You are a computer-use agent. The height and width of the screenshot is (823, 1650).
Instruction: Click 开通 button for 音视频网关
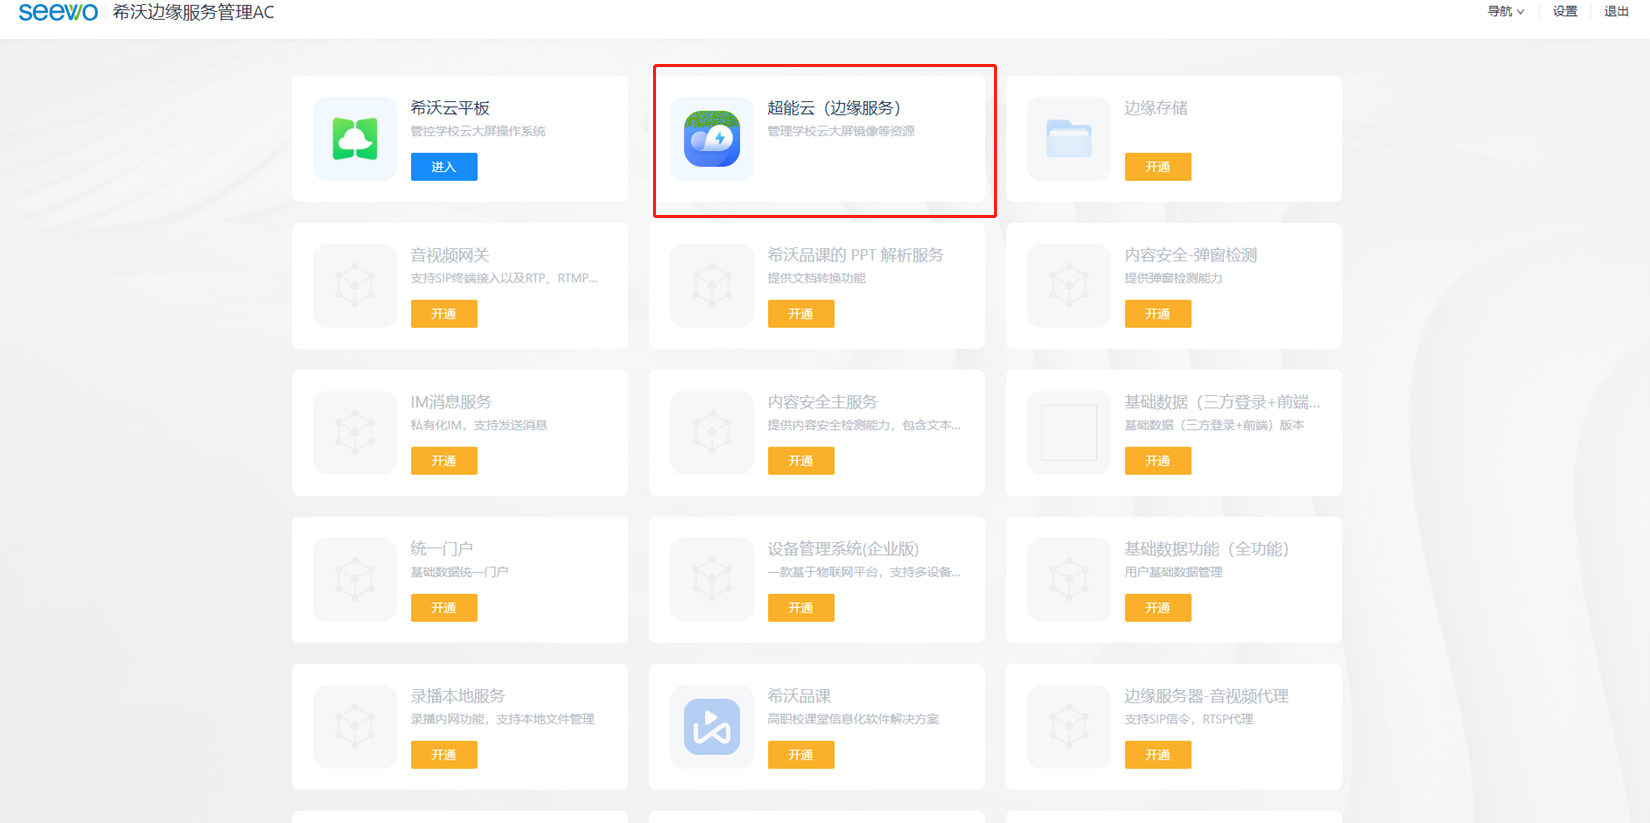pos(444,314)
